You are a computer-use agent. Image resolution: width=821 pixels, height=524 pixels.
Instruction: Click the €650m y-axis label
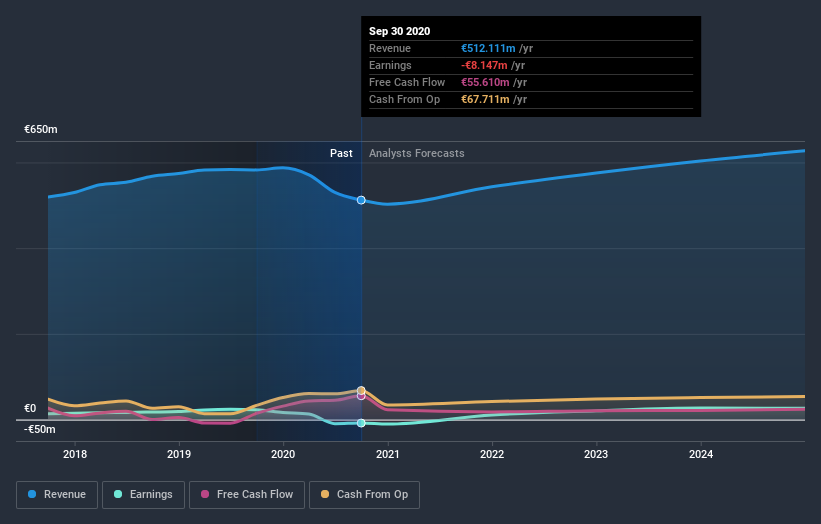[41, 129]
